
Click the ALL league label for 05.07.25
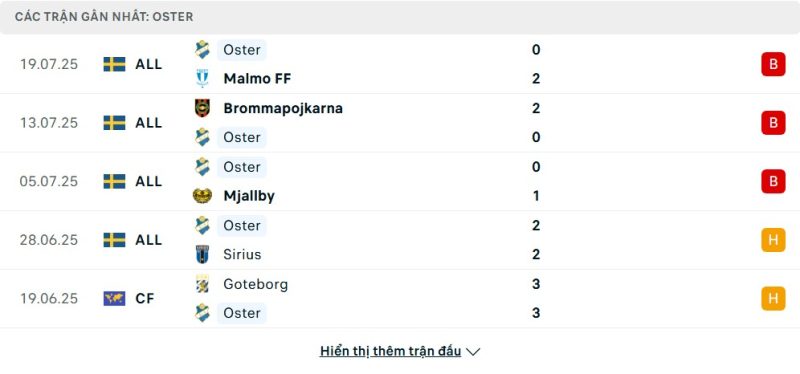coord(148,181)
